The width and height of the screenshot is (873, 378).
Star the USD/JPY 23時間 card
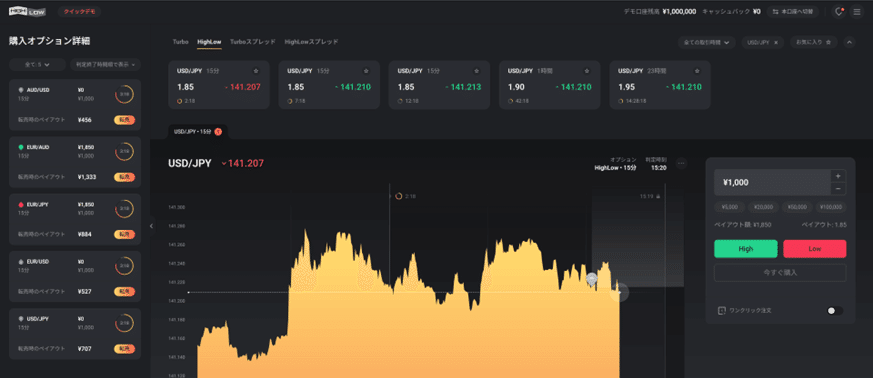(697, 71)
